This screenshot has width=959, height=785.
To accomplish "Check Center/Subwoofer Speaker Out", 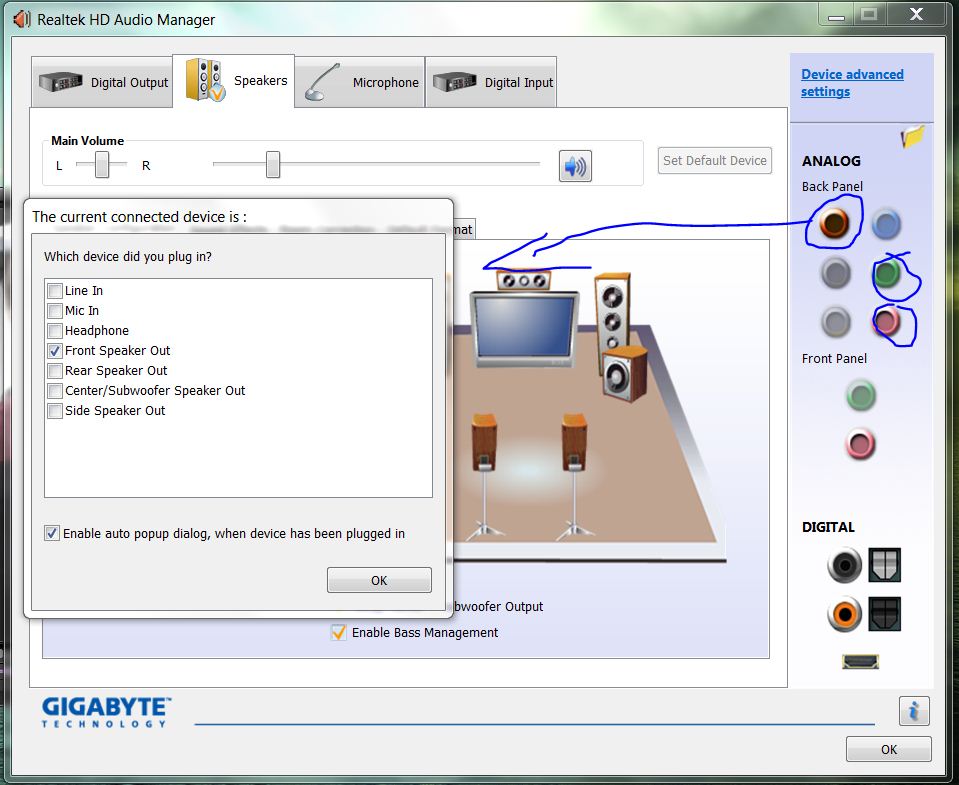I will click(x=55, y=391).
